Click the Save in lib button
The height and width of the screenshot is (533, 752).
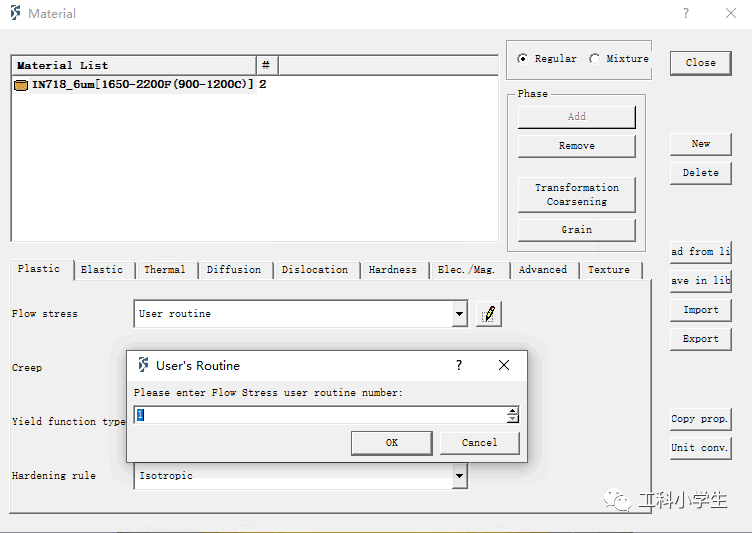[x=701, y=281]
